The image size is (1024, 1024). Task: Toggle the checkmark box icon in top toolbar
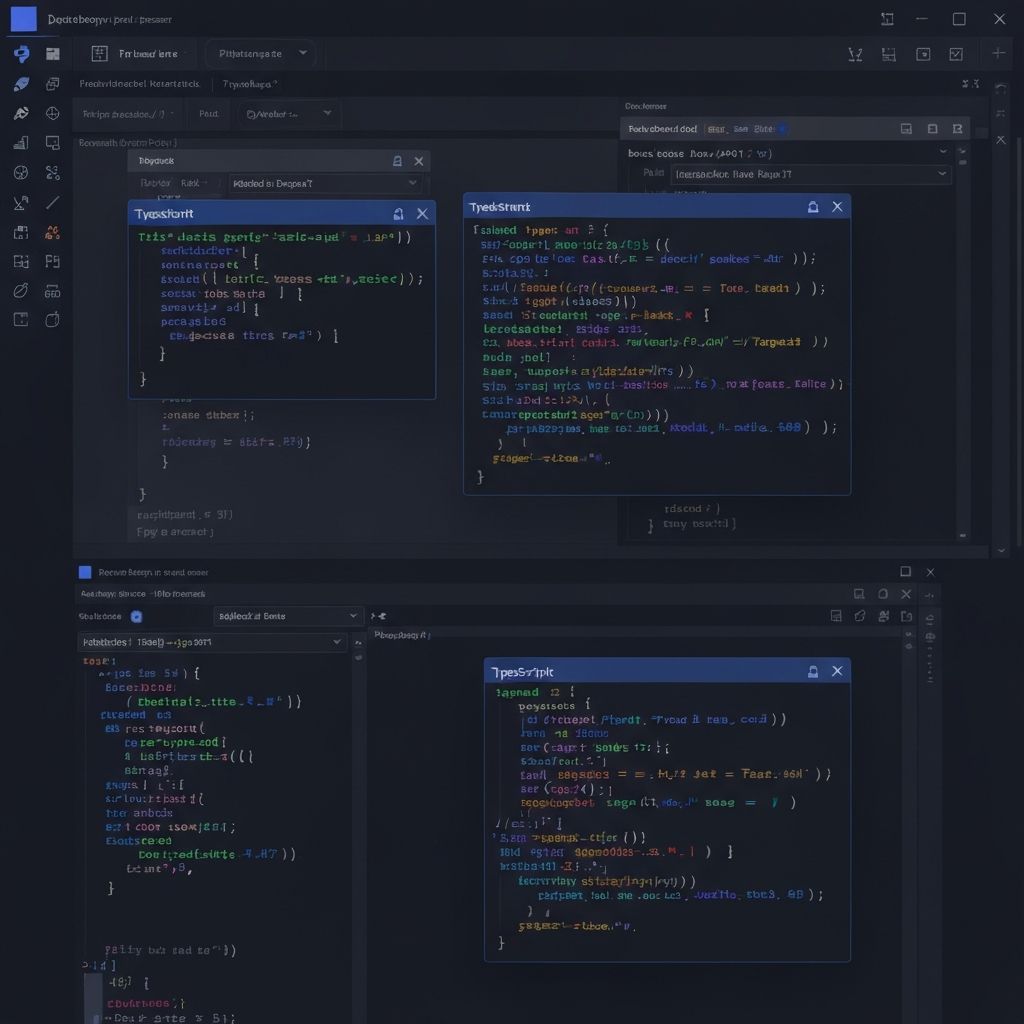tap(956, 54)
